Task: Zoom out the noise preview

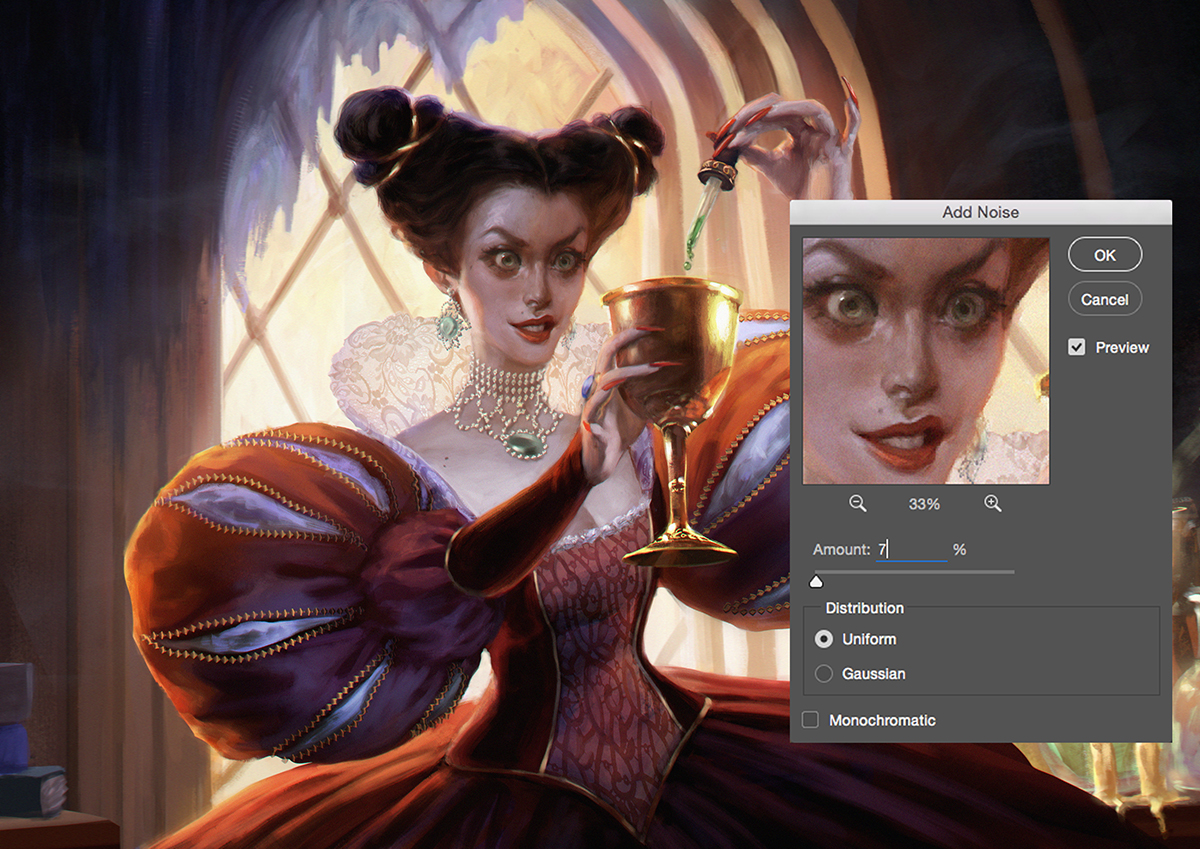Action: 857,504
